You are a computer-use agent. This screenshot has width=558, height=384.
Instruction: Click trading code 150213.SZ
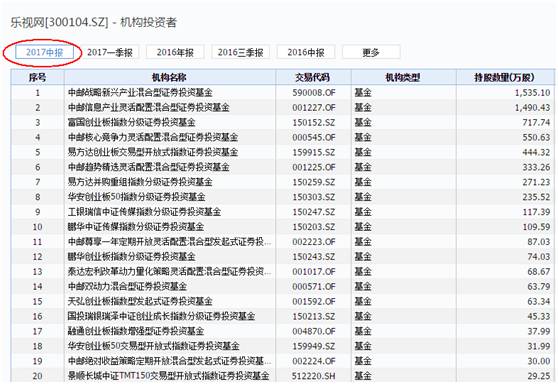[x=314, y=316]
